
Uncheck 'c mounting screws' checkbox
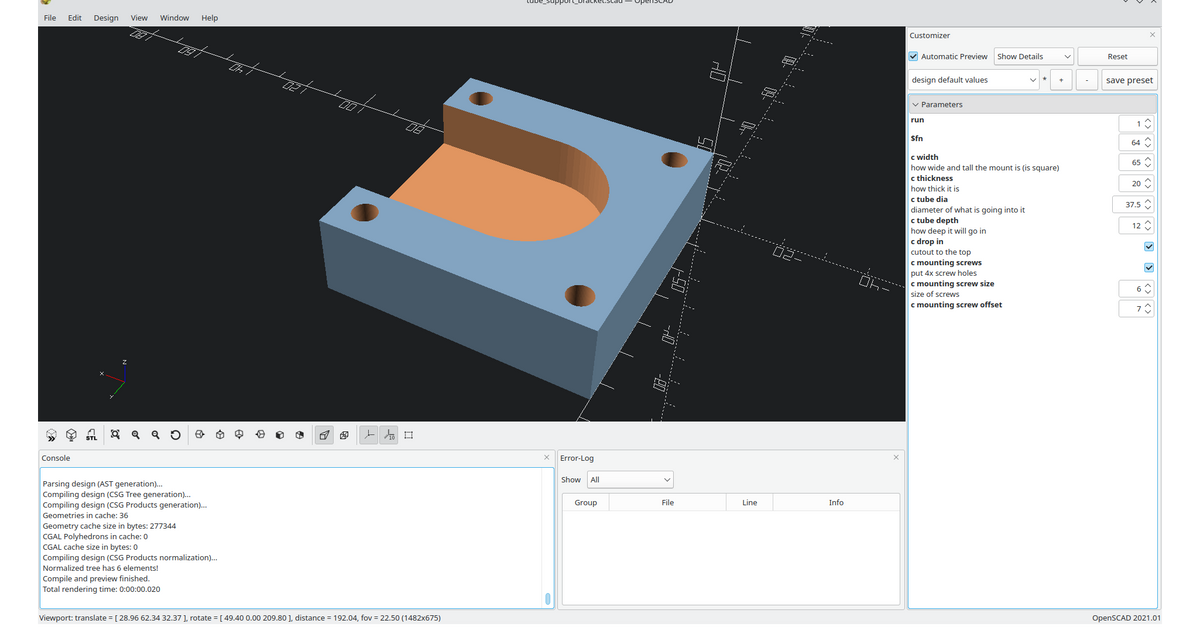[x=1148, y=267]
